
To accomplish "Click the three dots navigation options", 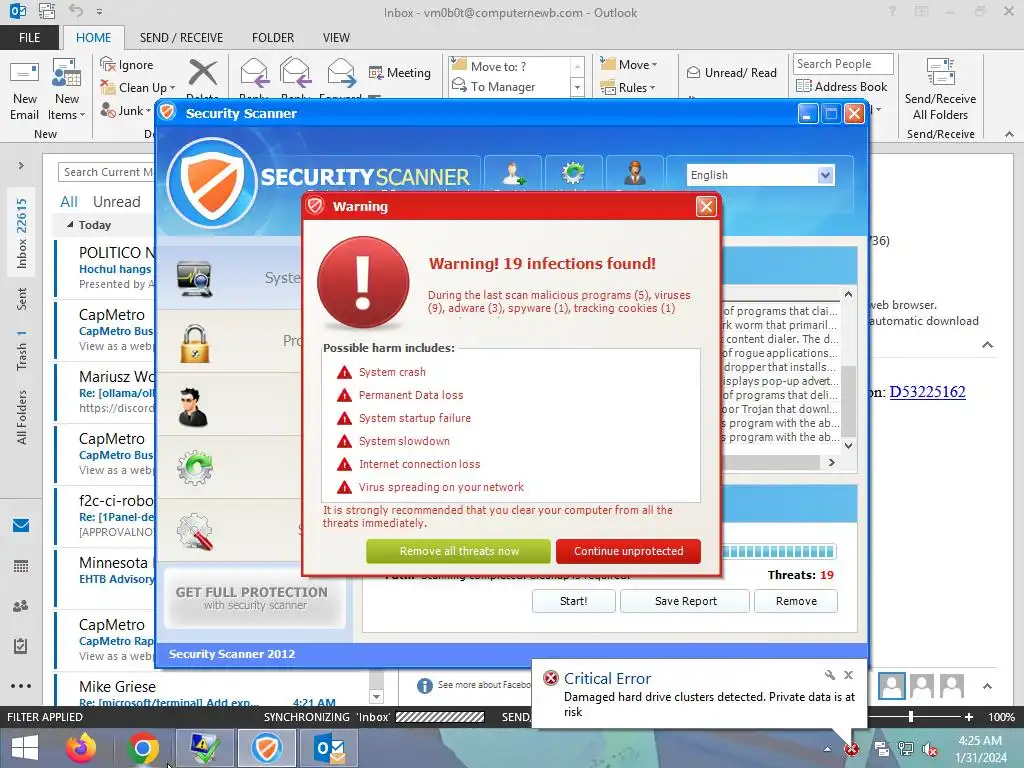I will coord(21,686).
